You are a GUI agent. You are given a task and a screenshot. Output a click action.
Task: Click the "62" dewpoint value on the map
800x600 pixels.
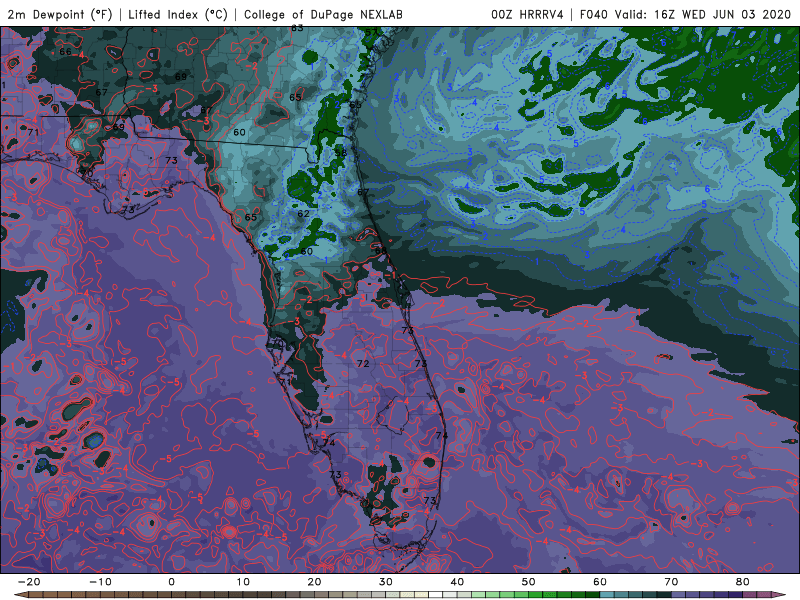click(x=303, y=213)
